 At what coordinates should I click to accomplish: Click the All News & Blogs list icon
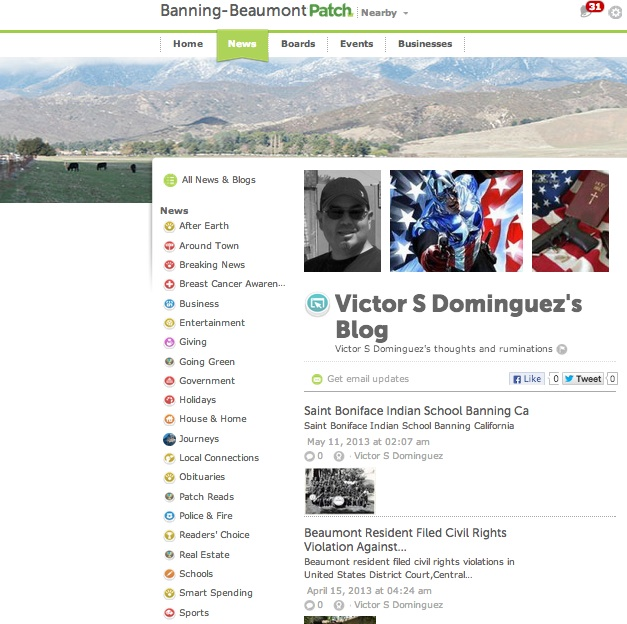point(170,180)
